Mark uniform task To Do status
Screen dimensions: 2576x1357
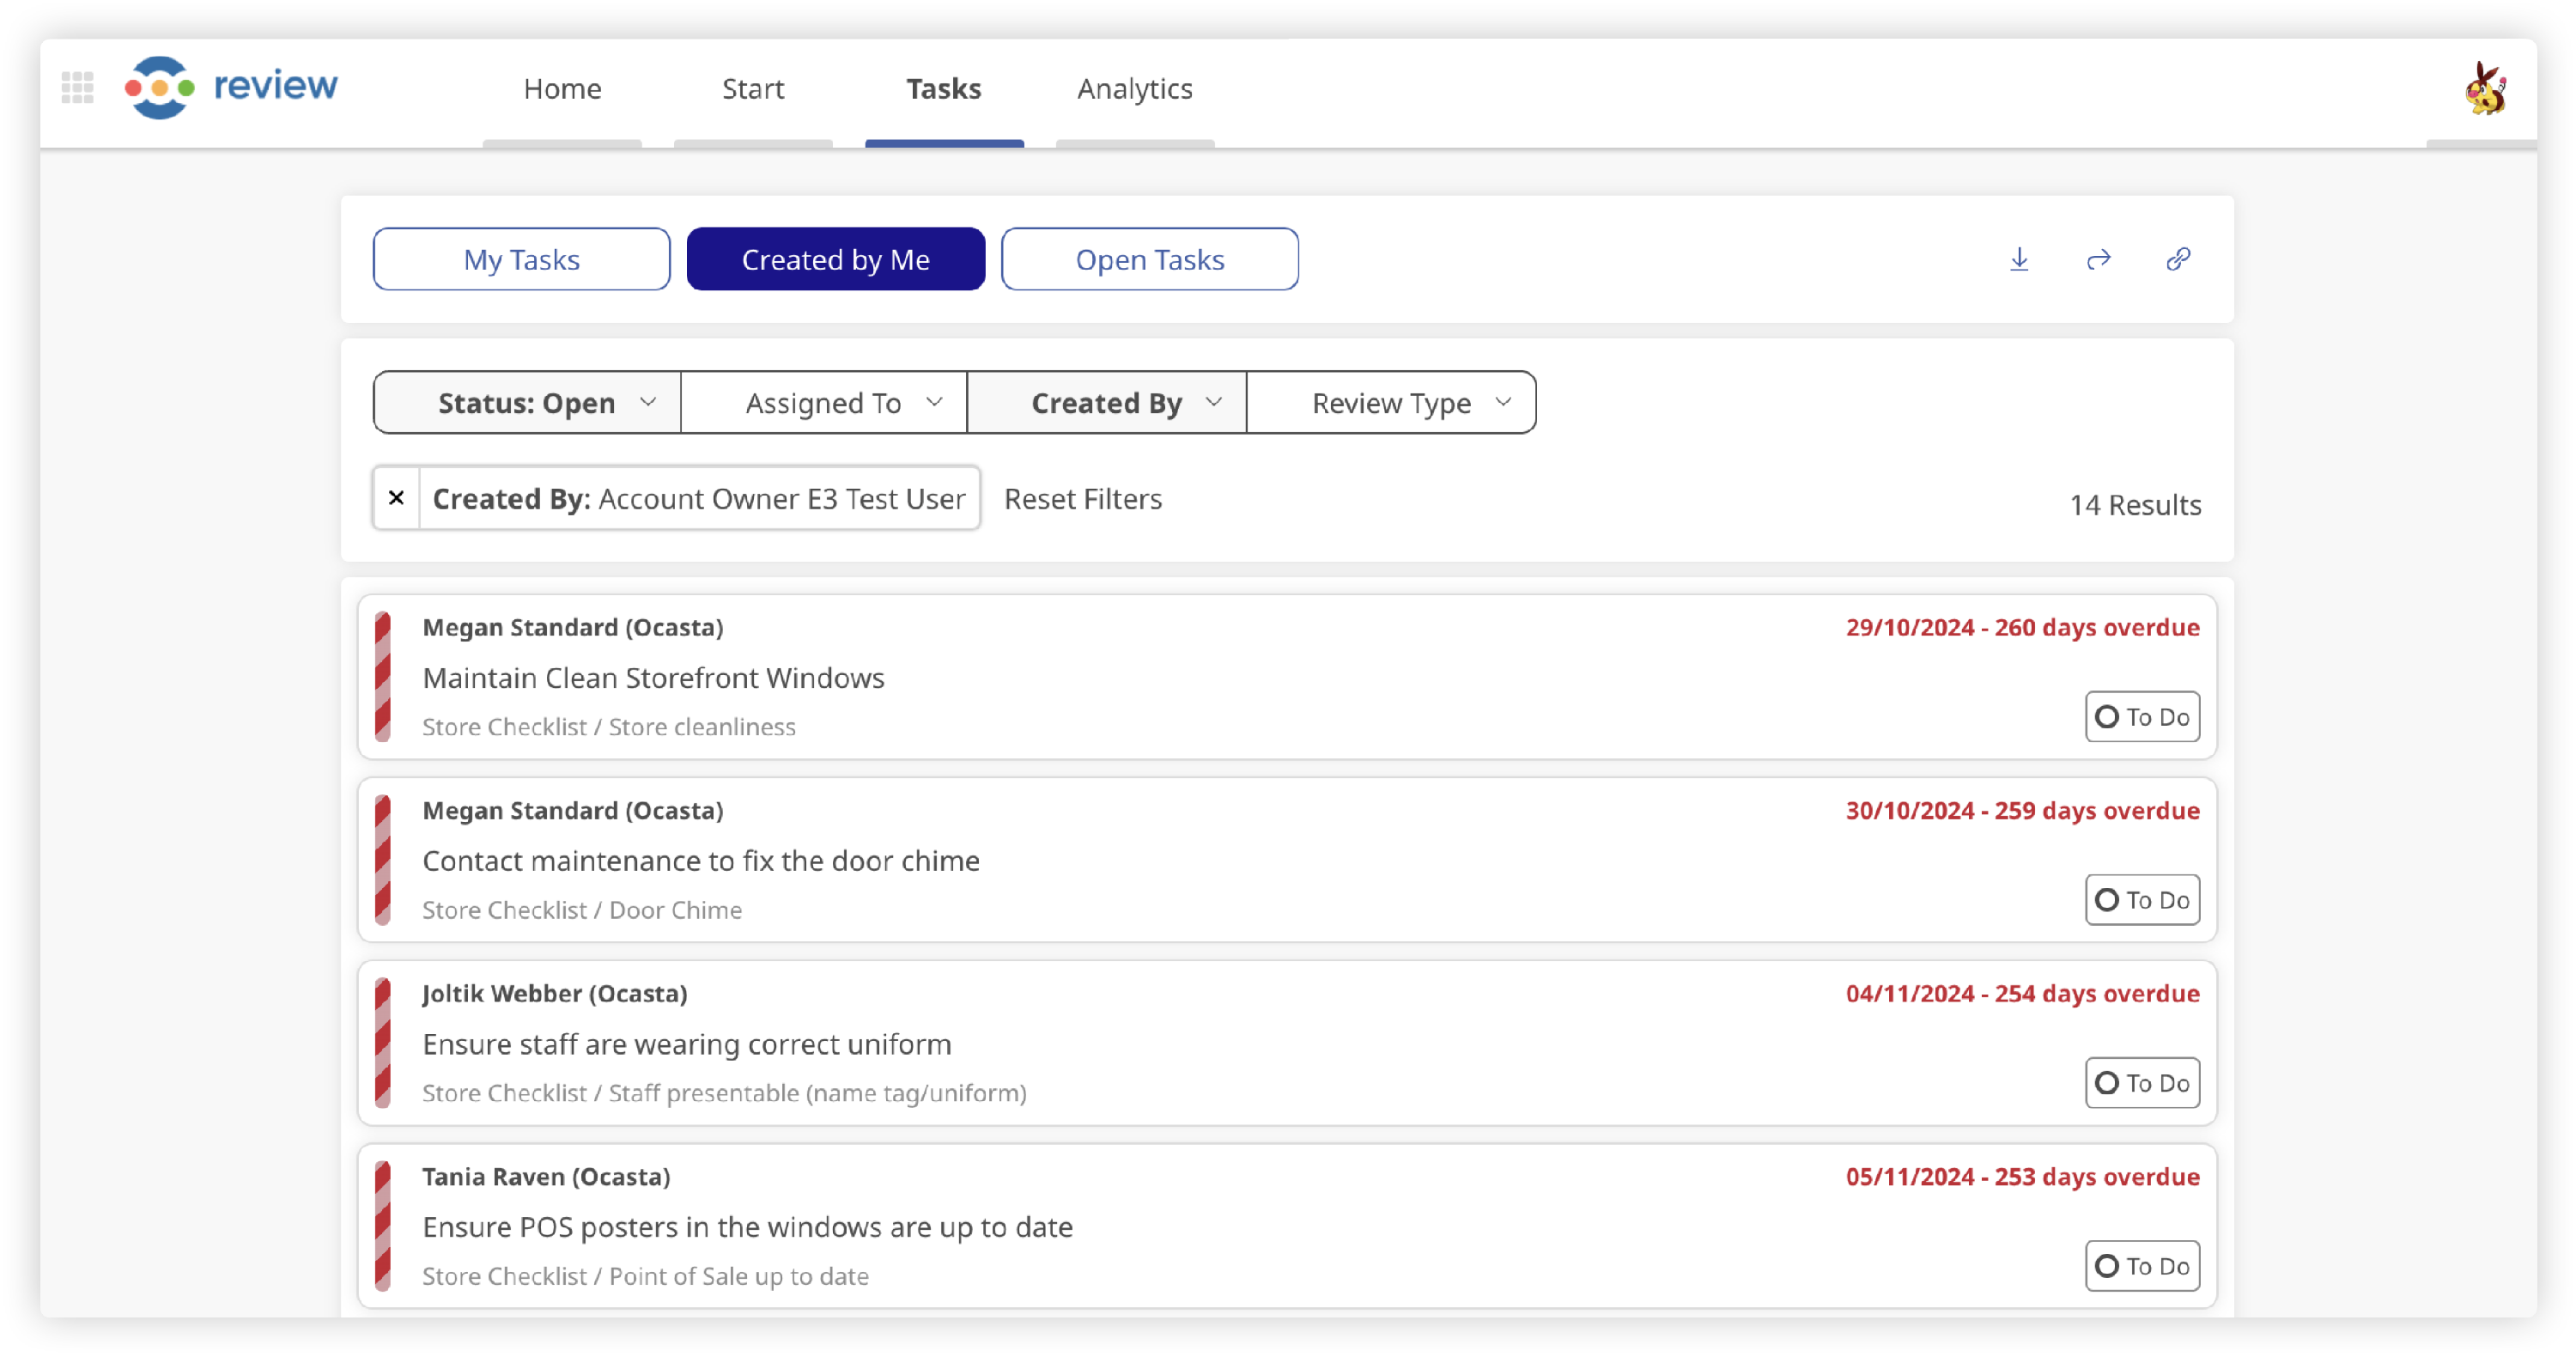coord(2141,1083)
